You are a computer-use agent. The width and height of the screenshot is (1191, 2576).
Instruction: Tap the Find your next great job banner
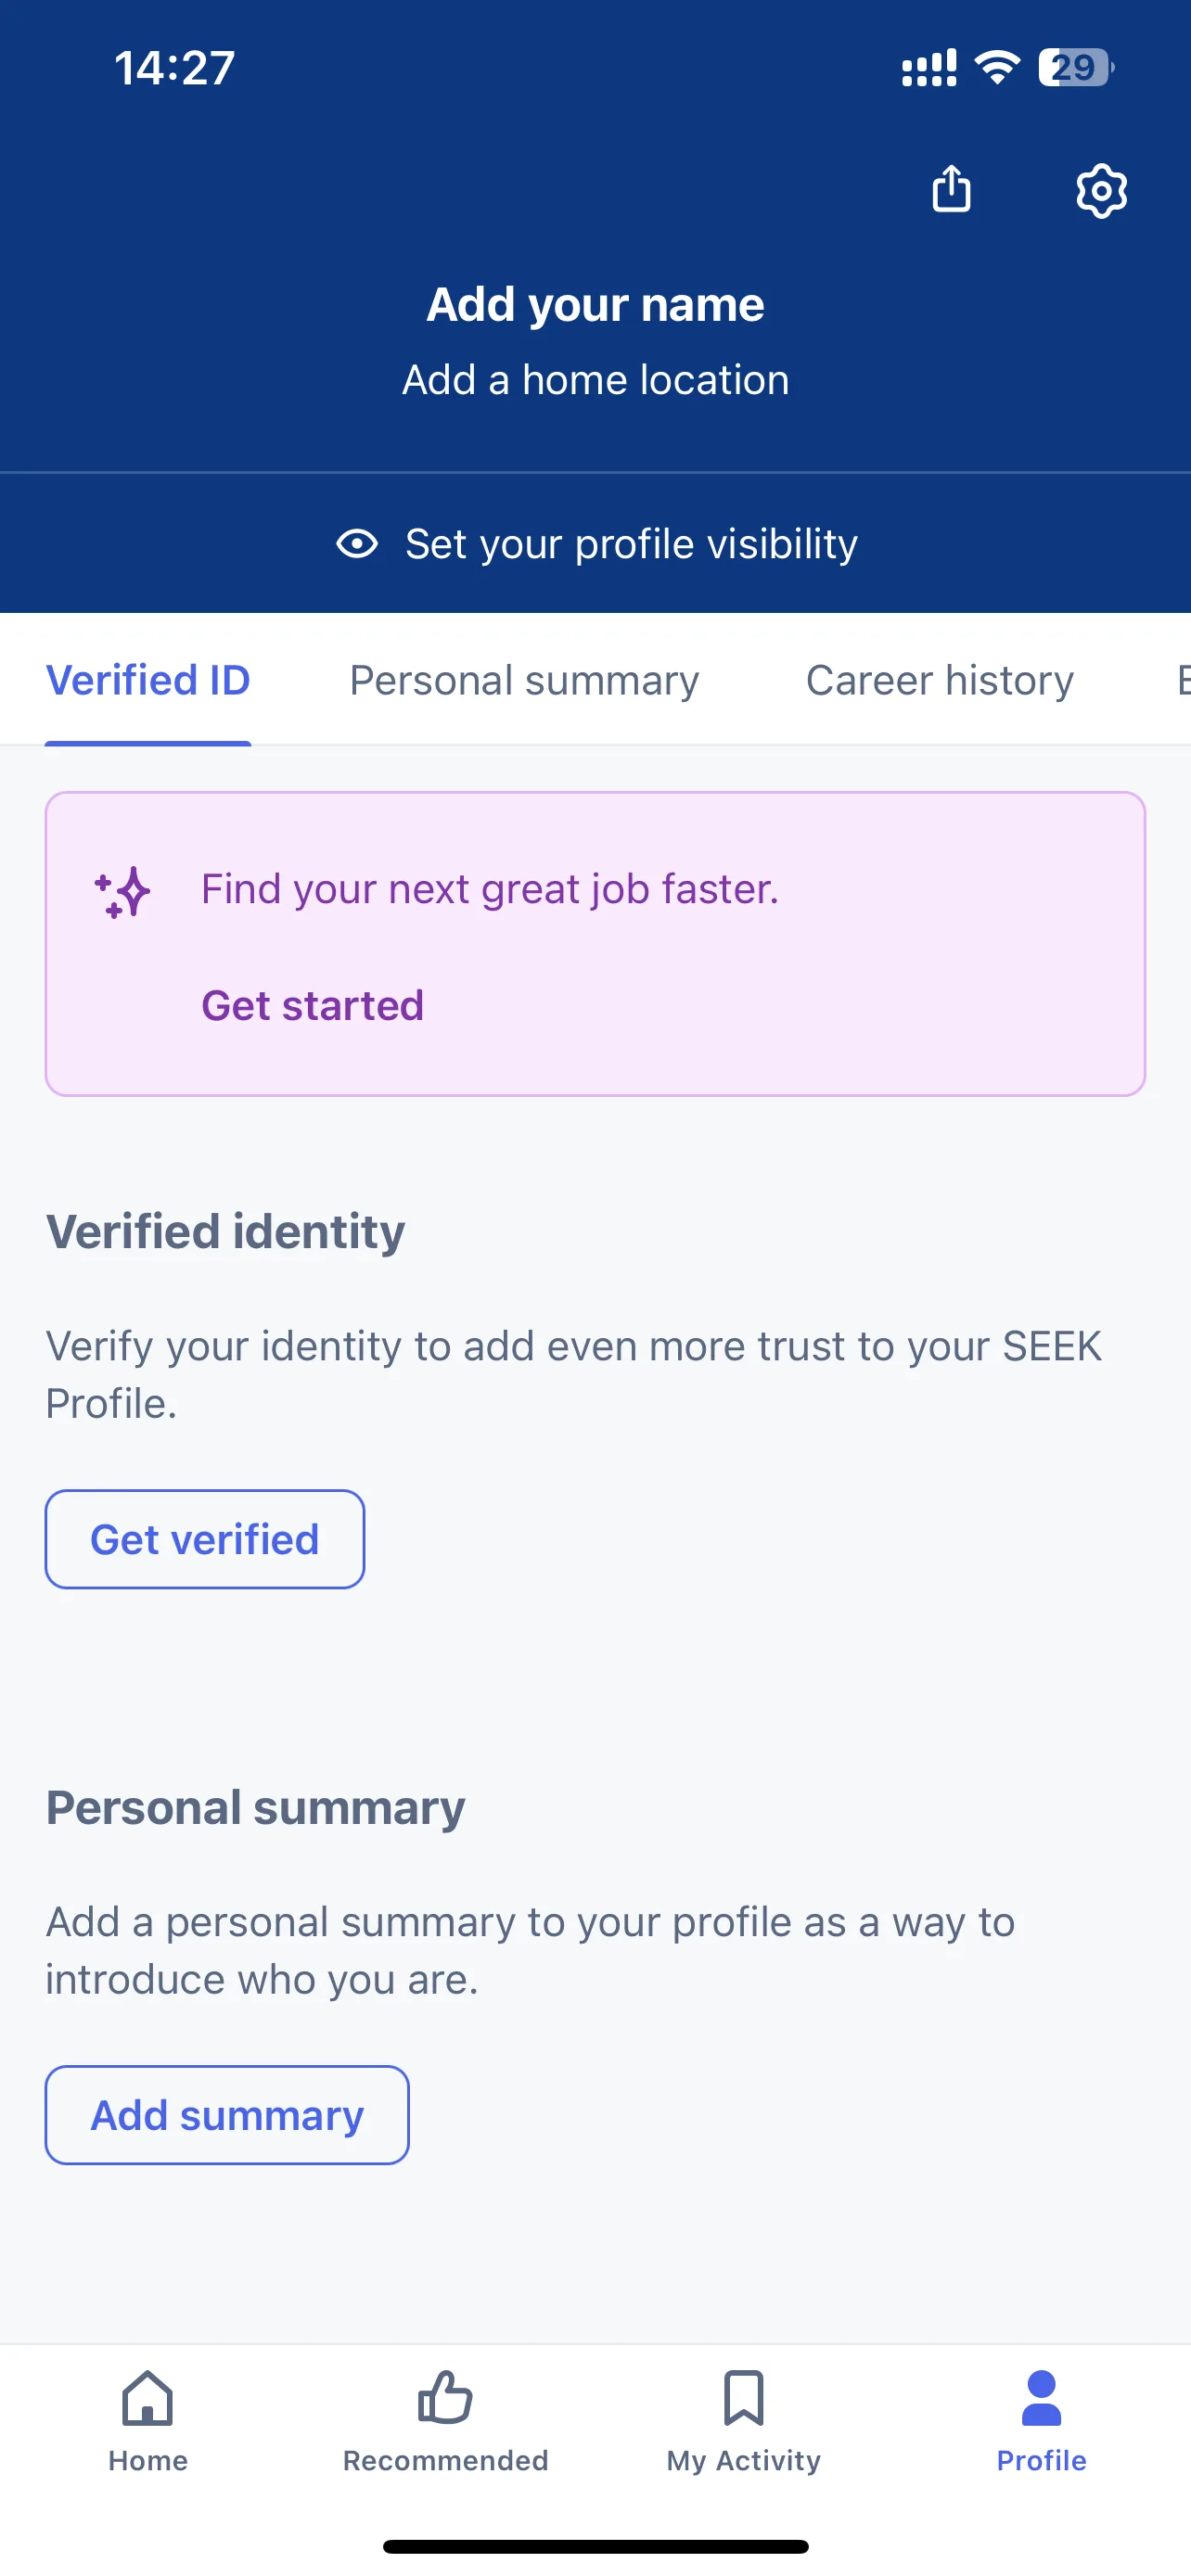595,944
